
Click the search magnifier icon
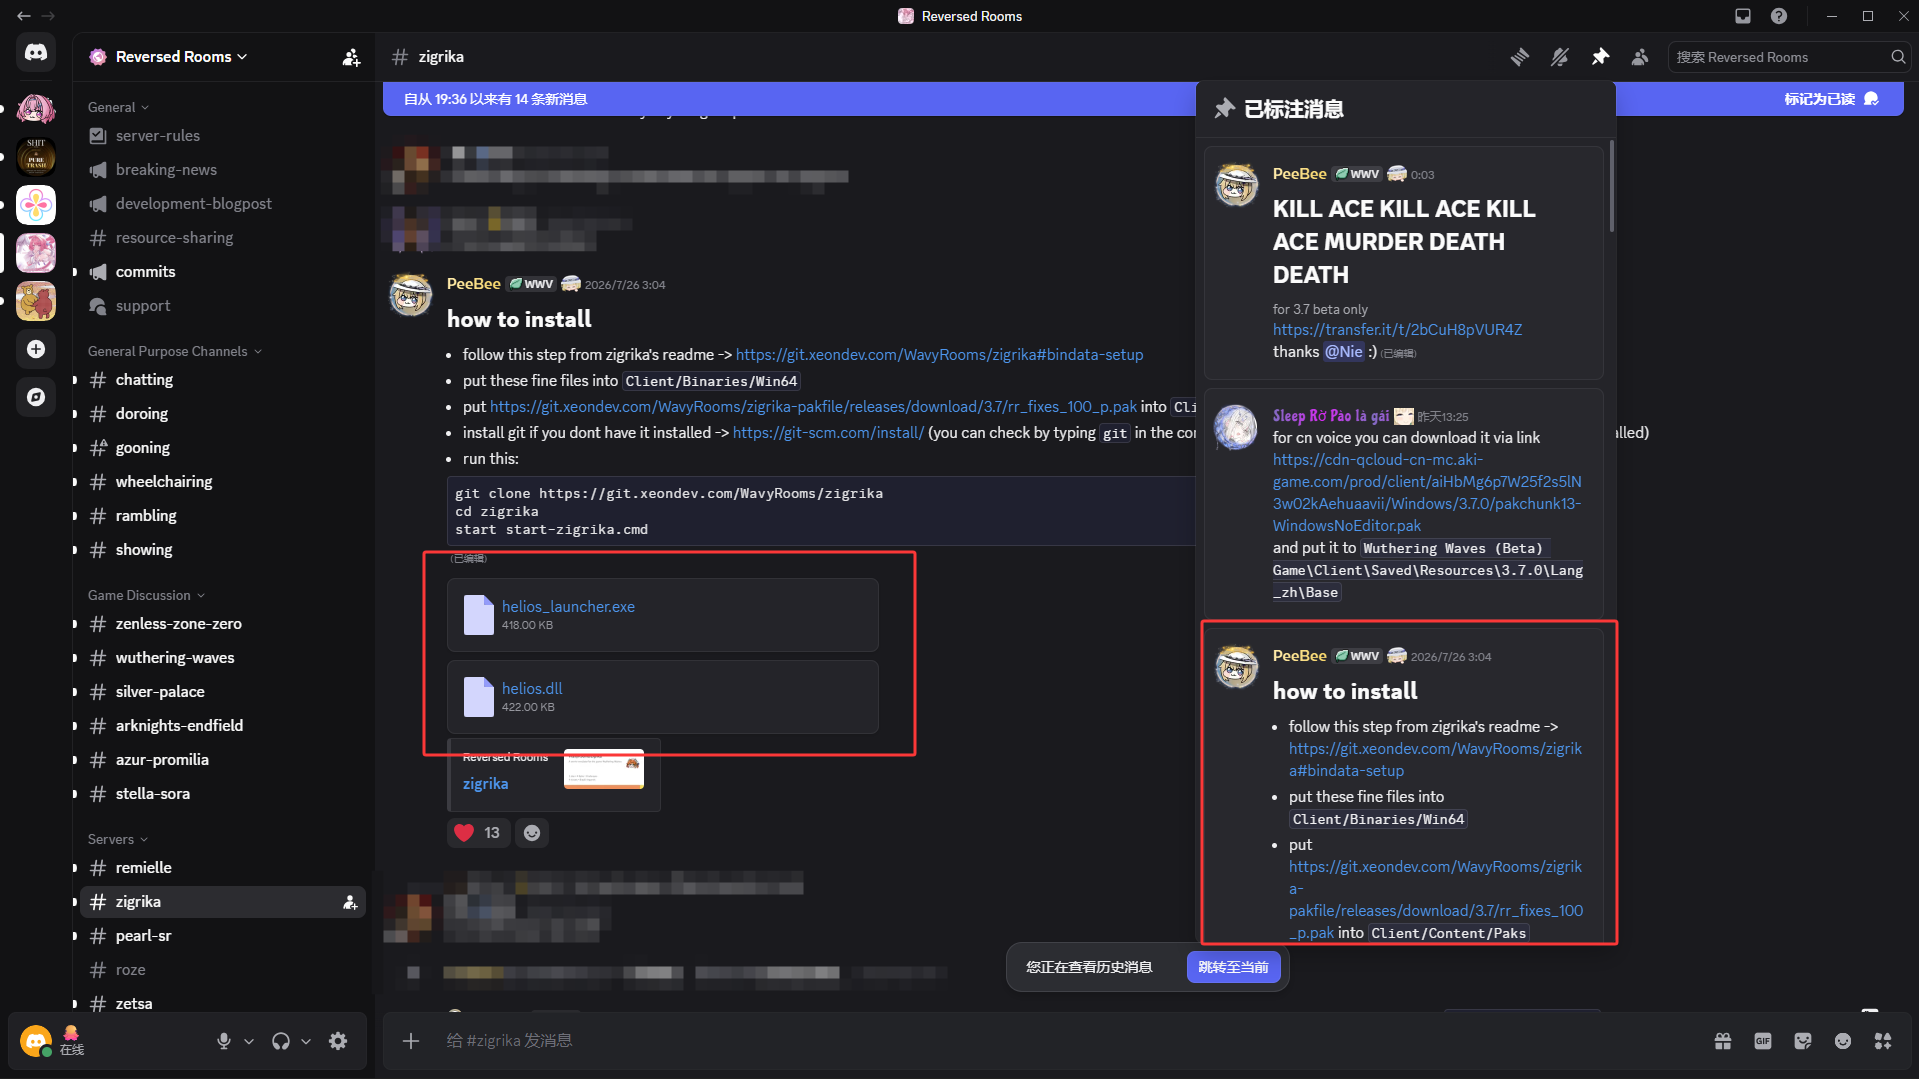[1898, 57]
